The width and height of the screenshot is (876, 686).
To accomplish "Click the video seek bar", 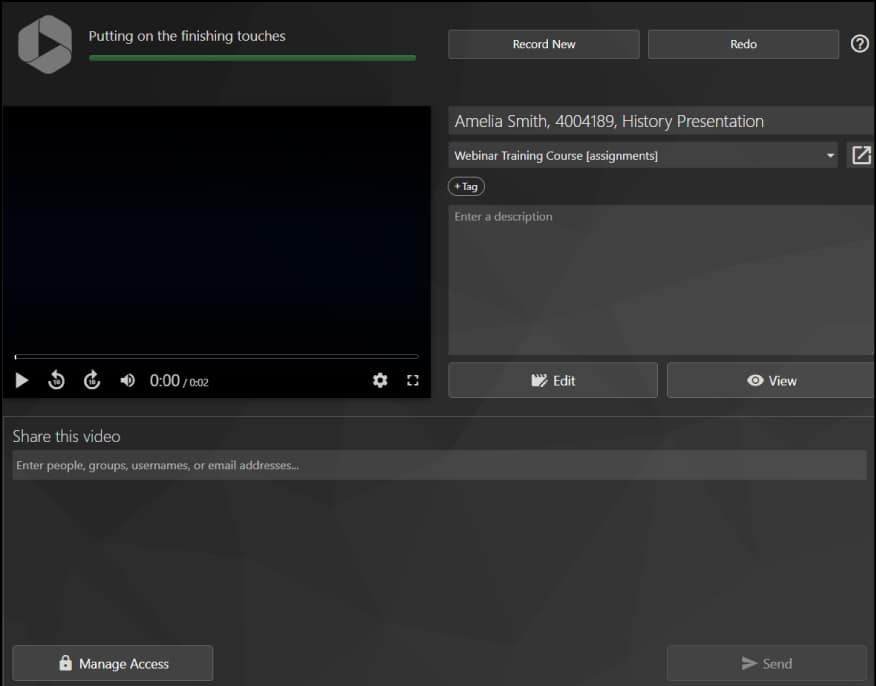I will (216, 356).
